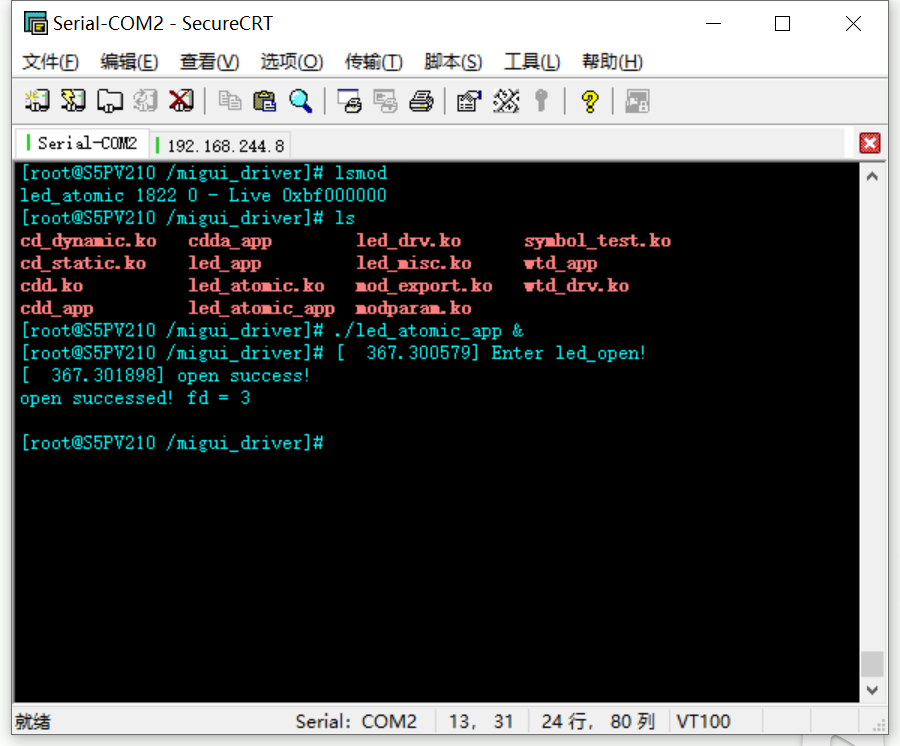This screenshot has height=746, width=900.
Task: Click the wtd_drv.ko file name
Action: tap(576, 285)
